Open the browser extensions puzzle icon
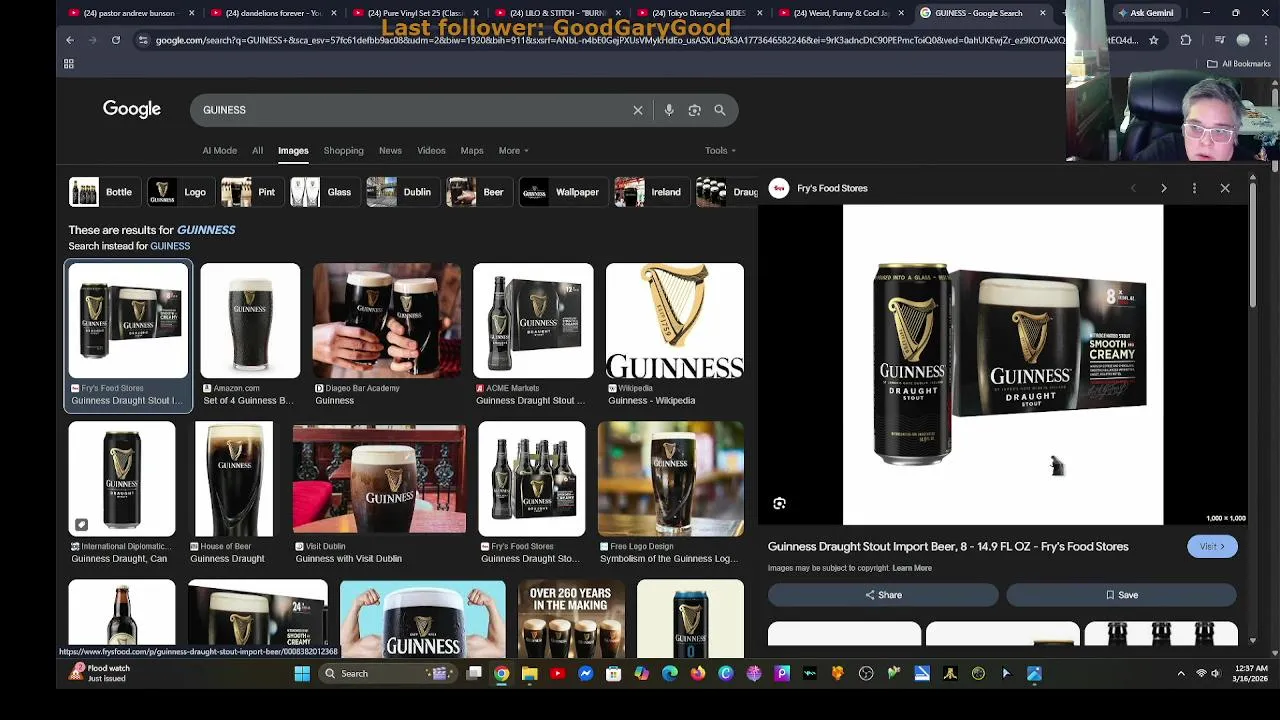Screen dimensions: 1280x720 tap(1186, 40)
